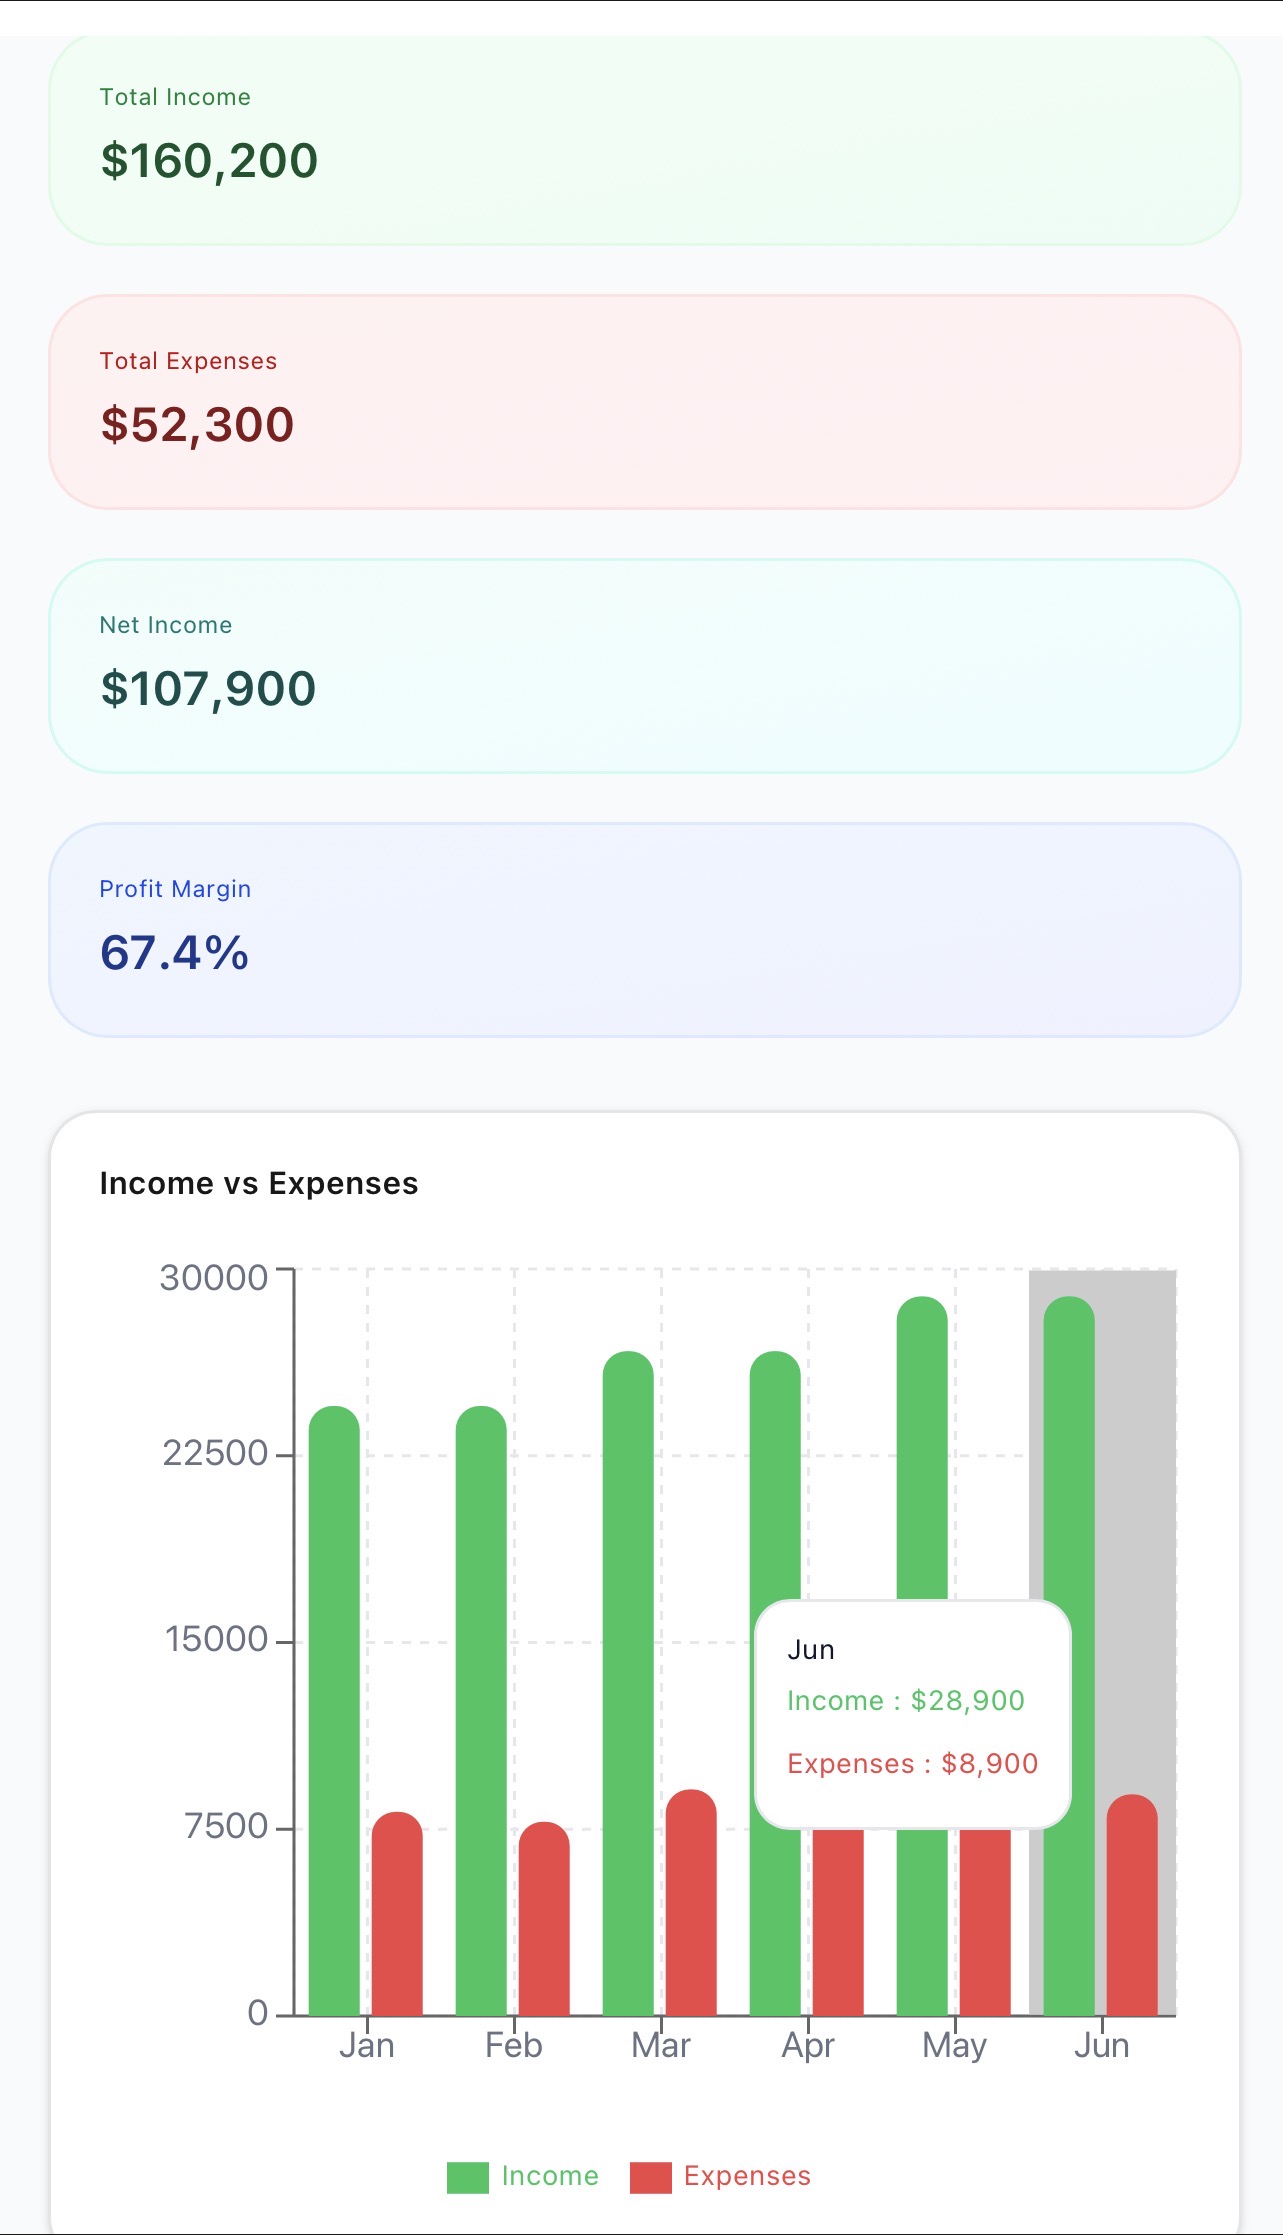Toggle the Income series in the legend
Viewport: 1283px width, 2235px height.
click(549, 2176)
